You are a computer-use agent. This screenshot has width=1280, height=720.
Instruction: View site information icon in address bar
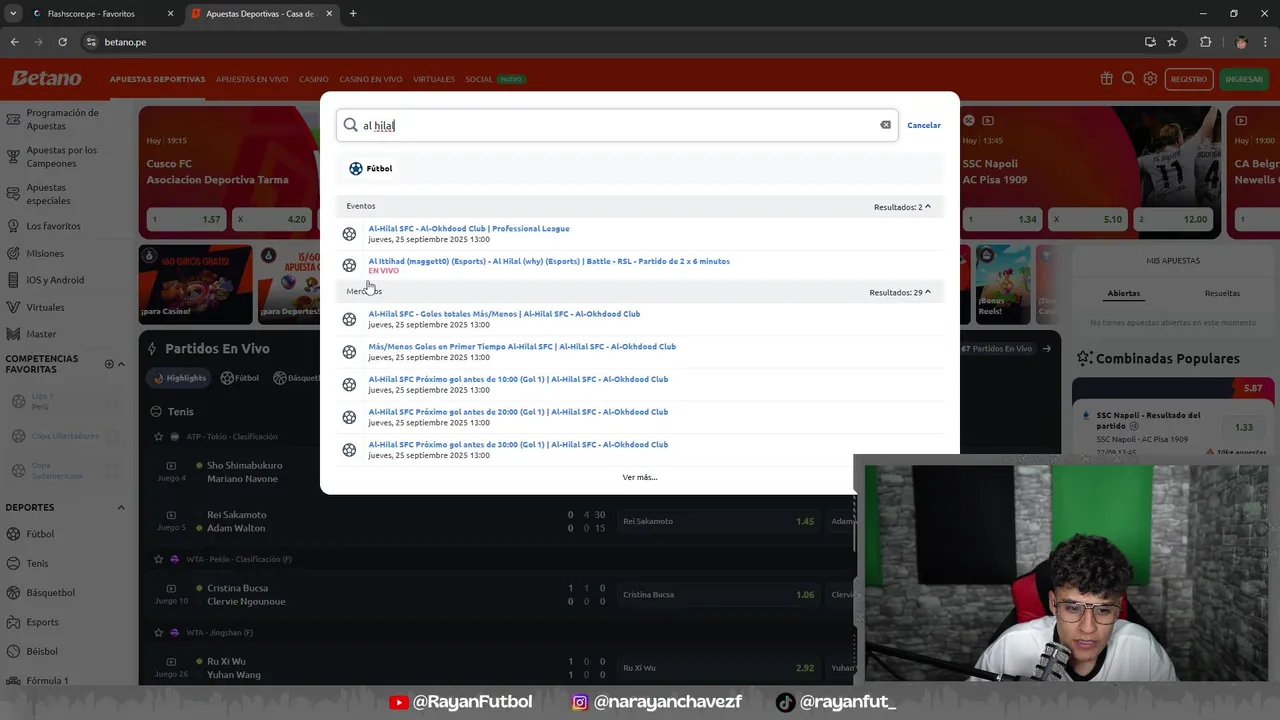[91, 42]
